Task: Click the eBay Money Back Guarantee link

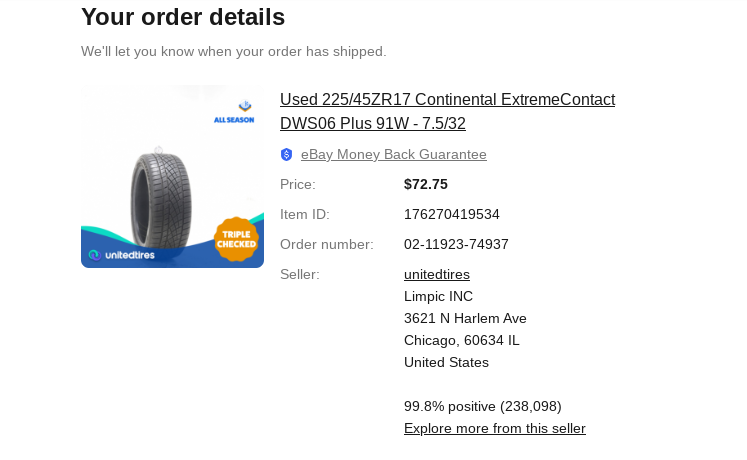Action: (x=394, y=154)
